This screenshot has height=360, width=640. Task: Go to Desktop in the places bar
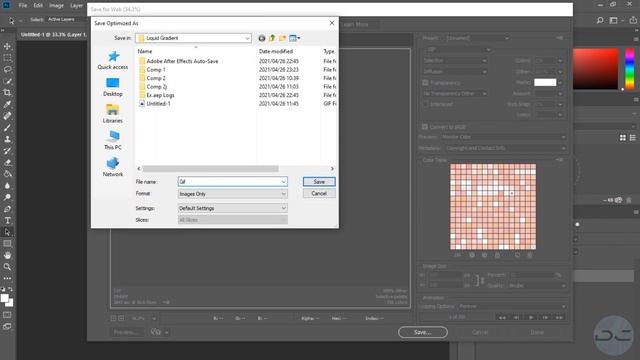pos(113,87)
